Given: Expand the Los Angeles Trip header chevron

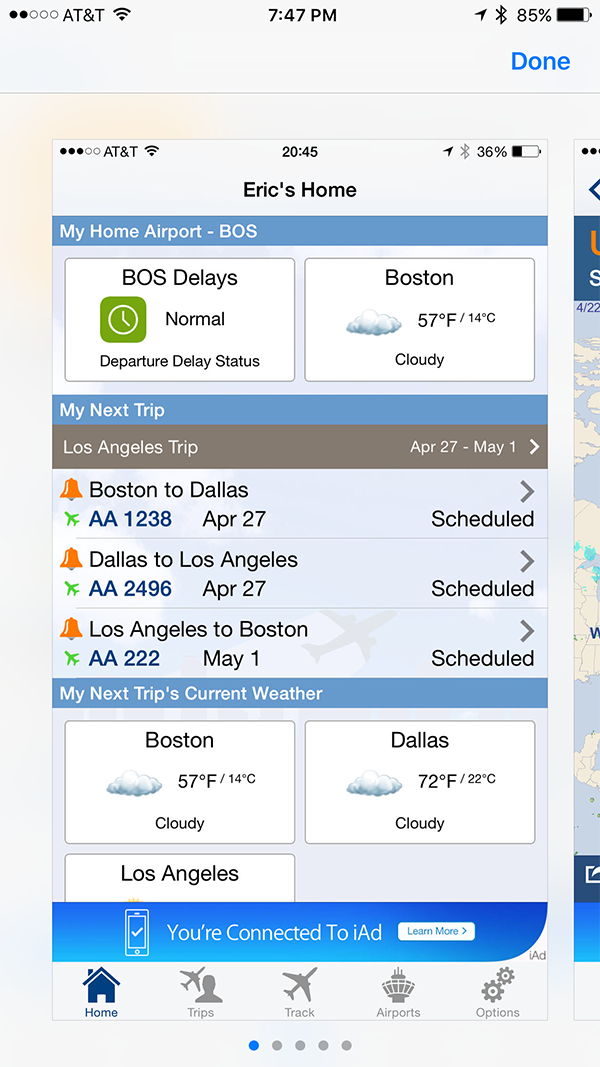Looking at the screenshot, I should pyautogui.click(x=534, y=447).
